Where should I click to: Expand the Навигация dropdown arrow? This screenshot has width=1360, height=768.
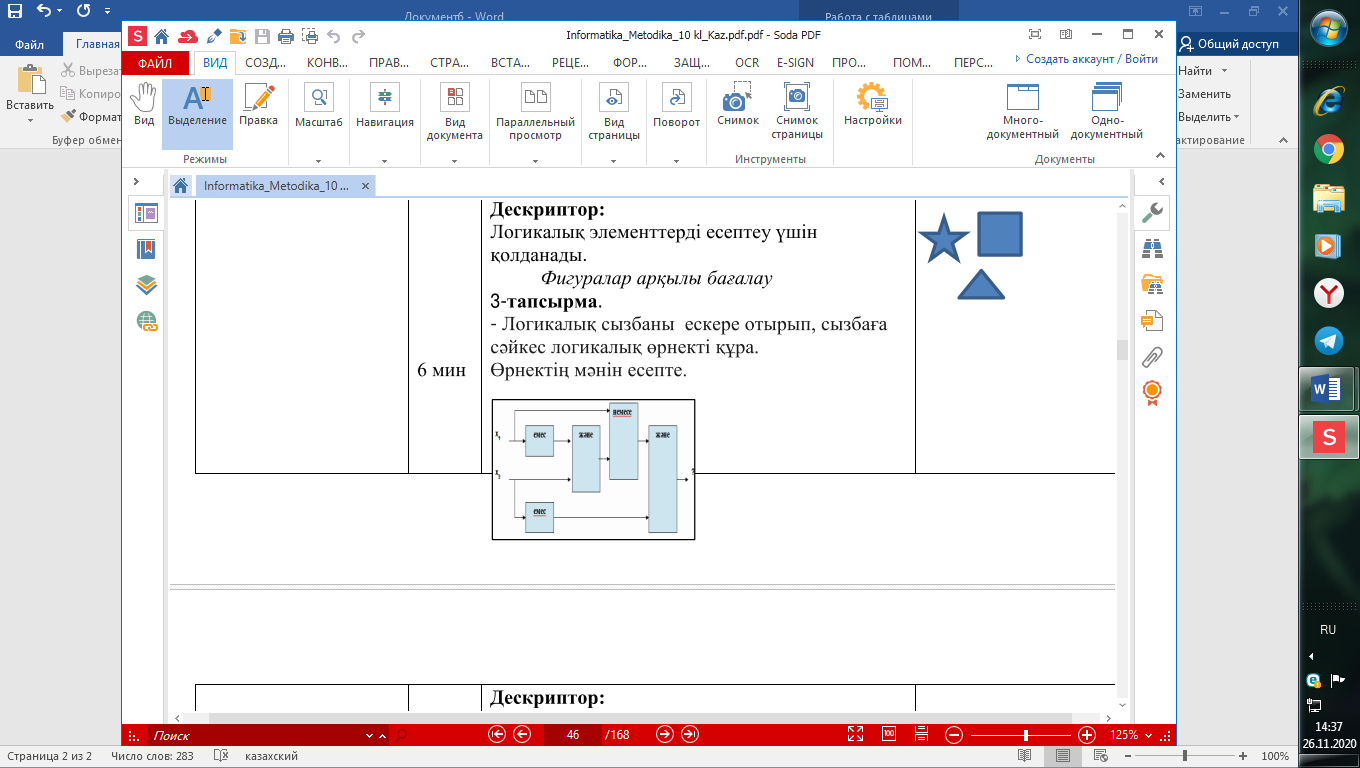tap(385, 160)
